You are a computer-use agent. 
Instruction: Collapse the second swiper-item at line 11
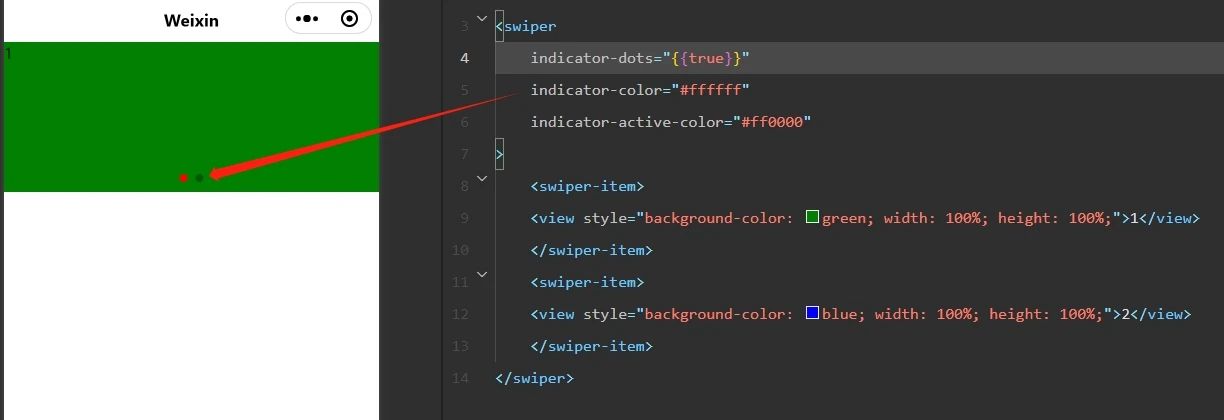point(483,274)
